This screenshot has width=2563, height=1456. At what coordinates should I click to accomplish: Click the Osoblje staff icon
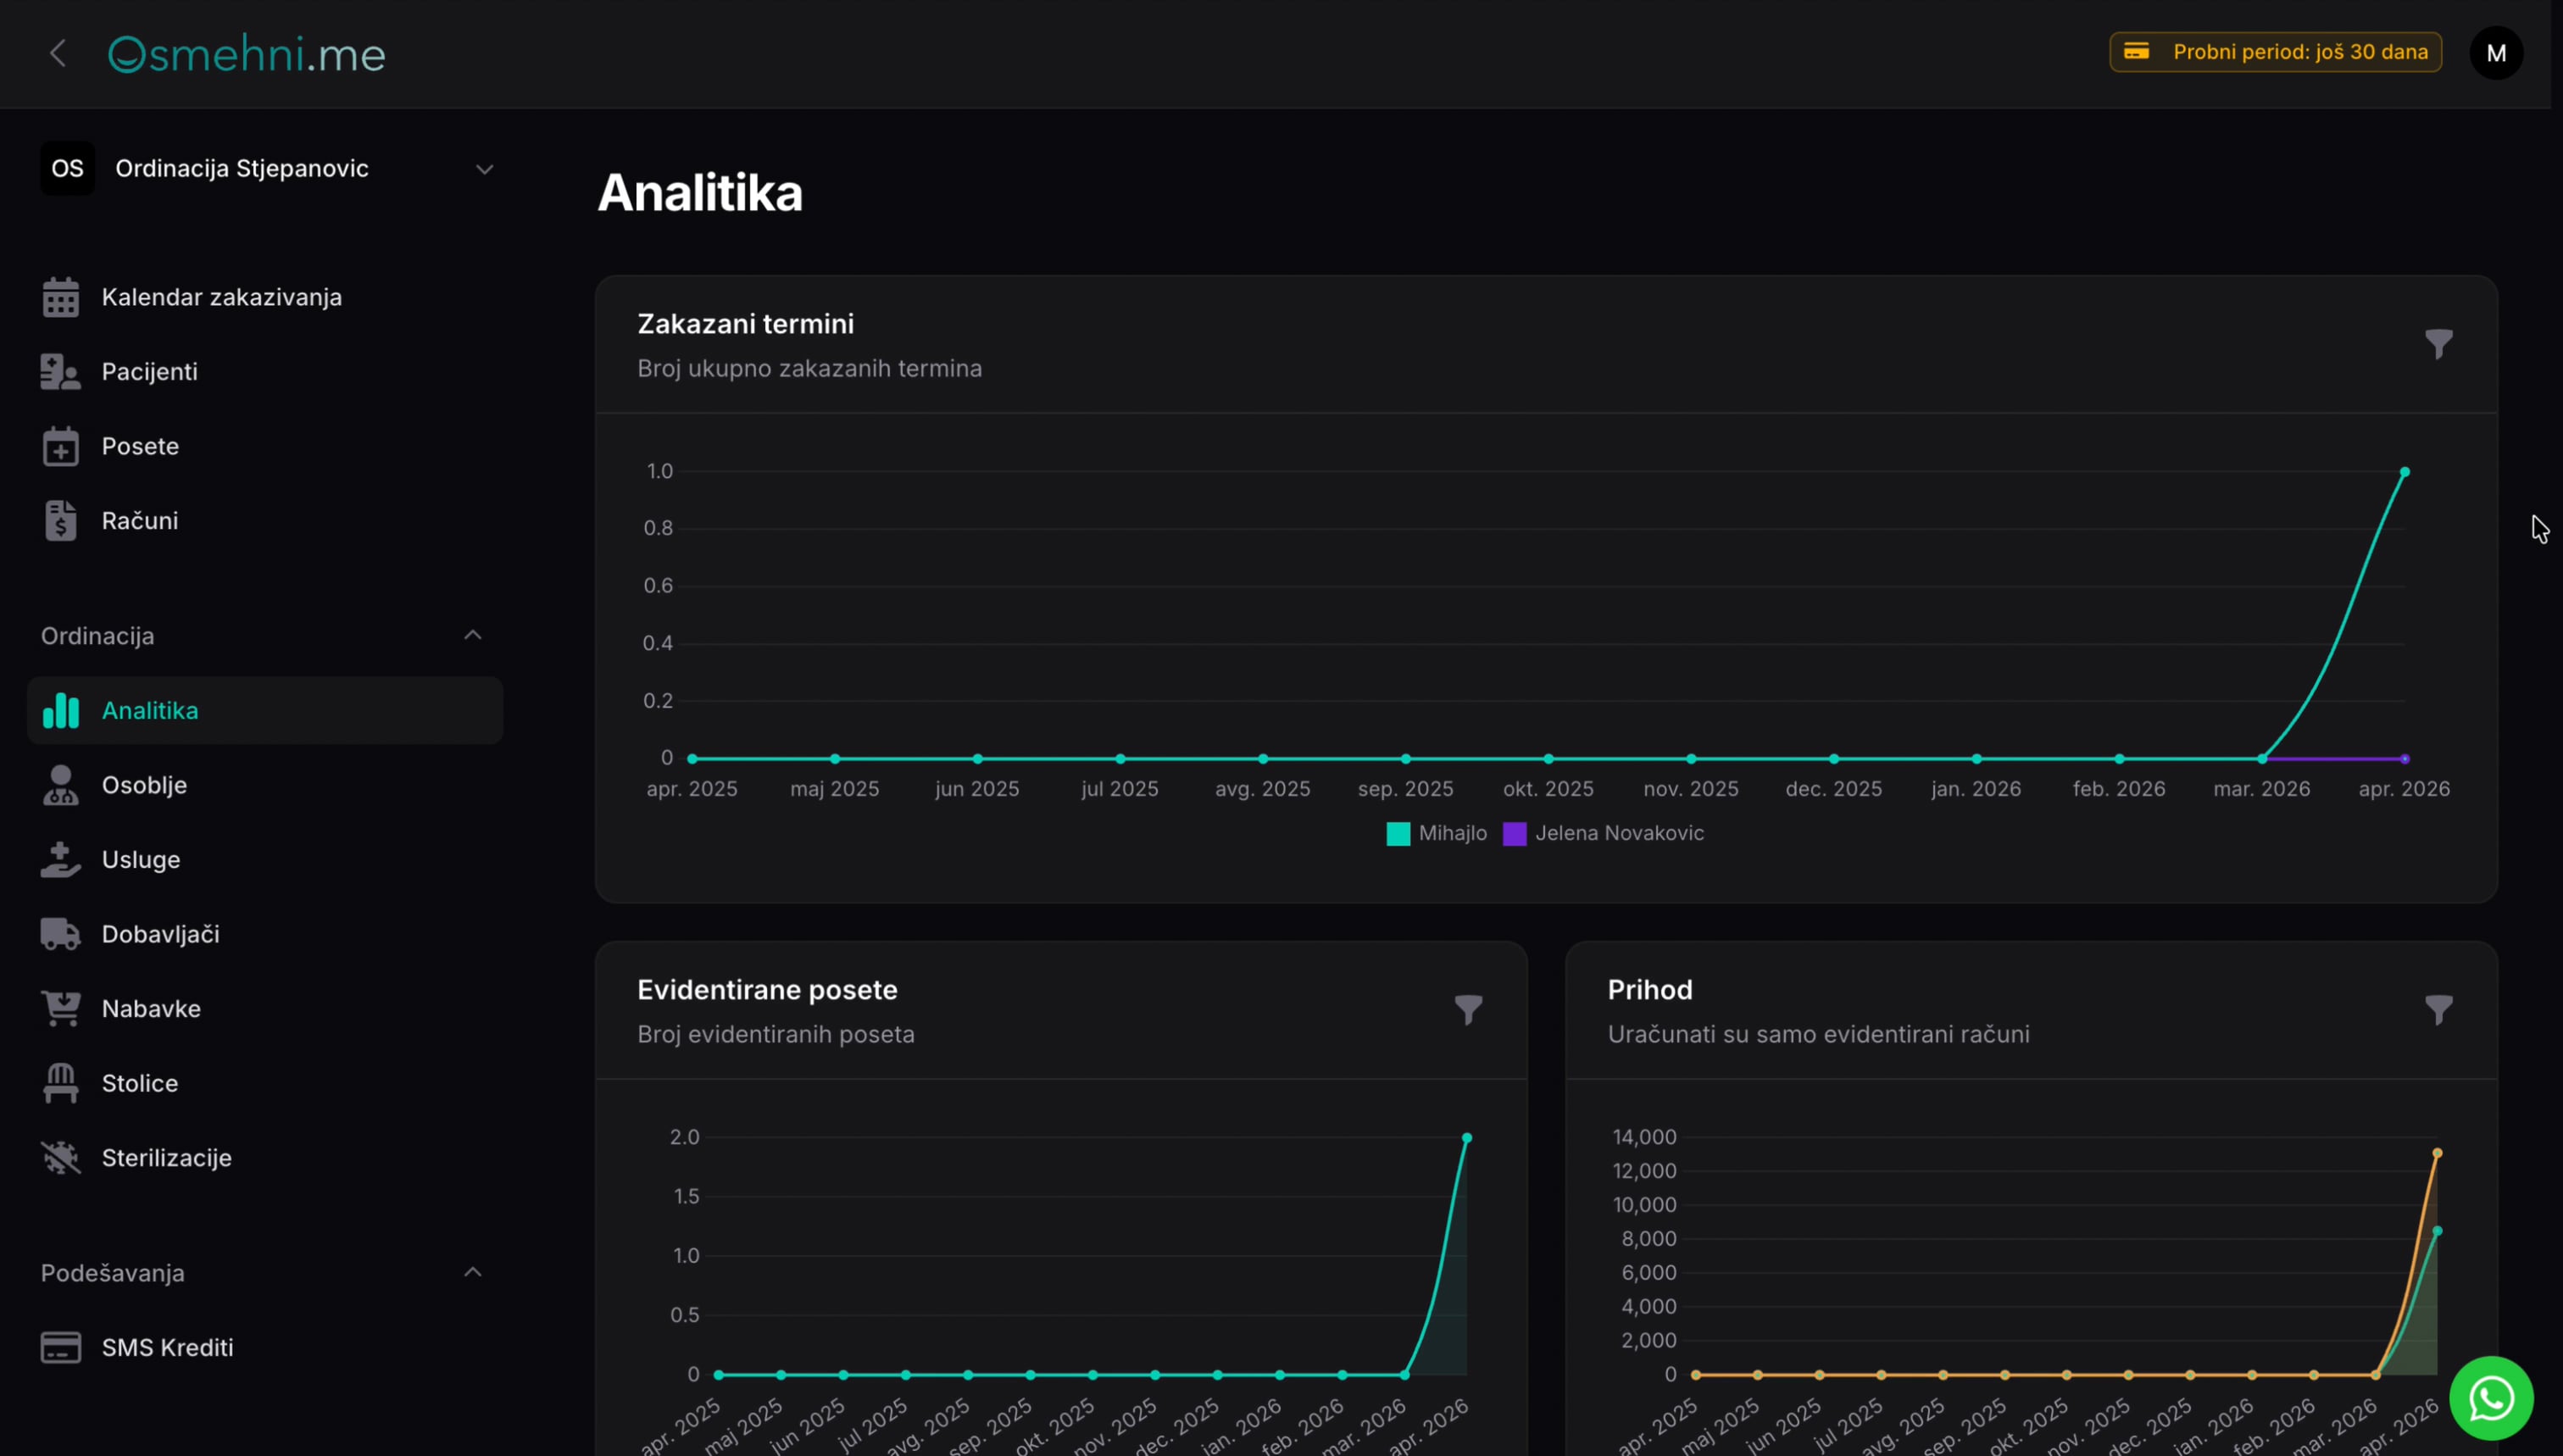pyautogui.click(x=61, y=785)
